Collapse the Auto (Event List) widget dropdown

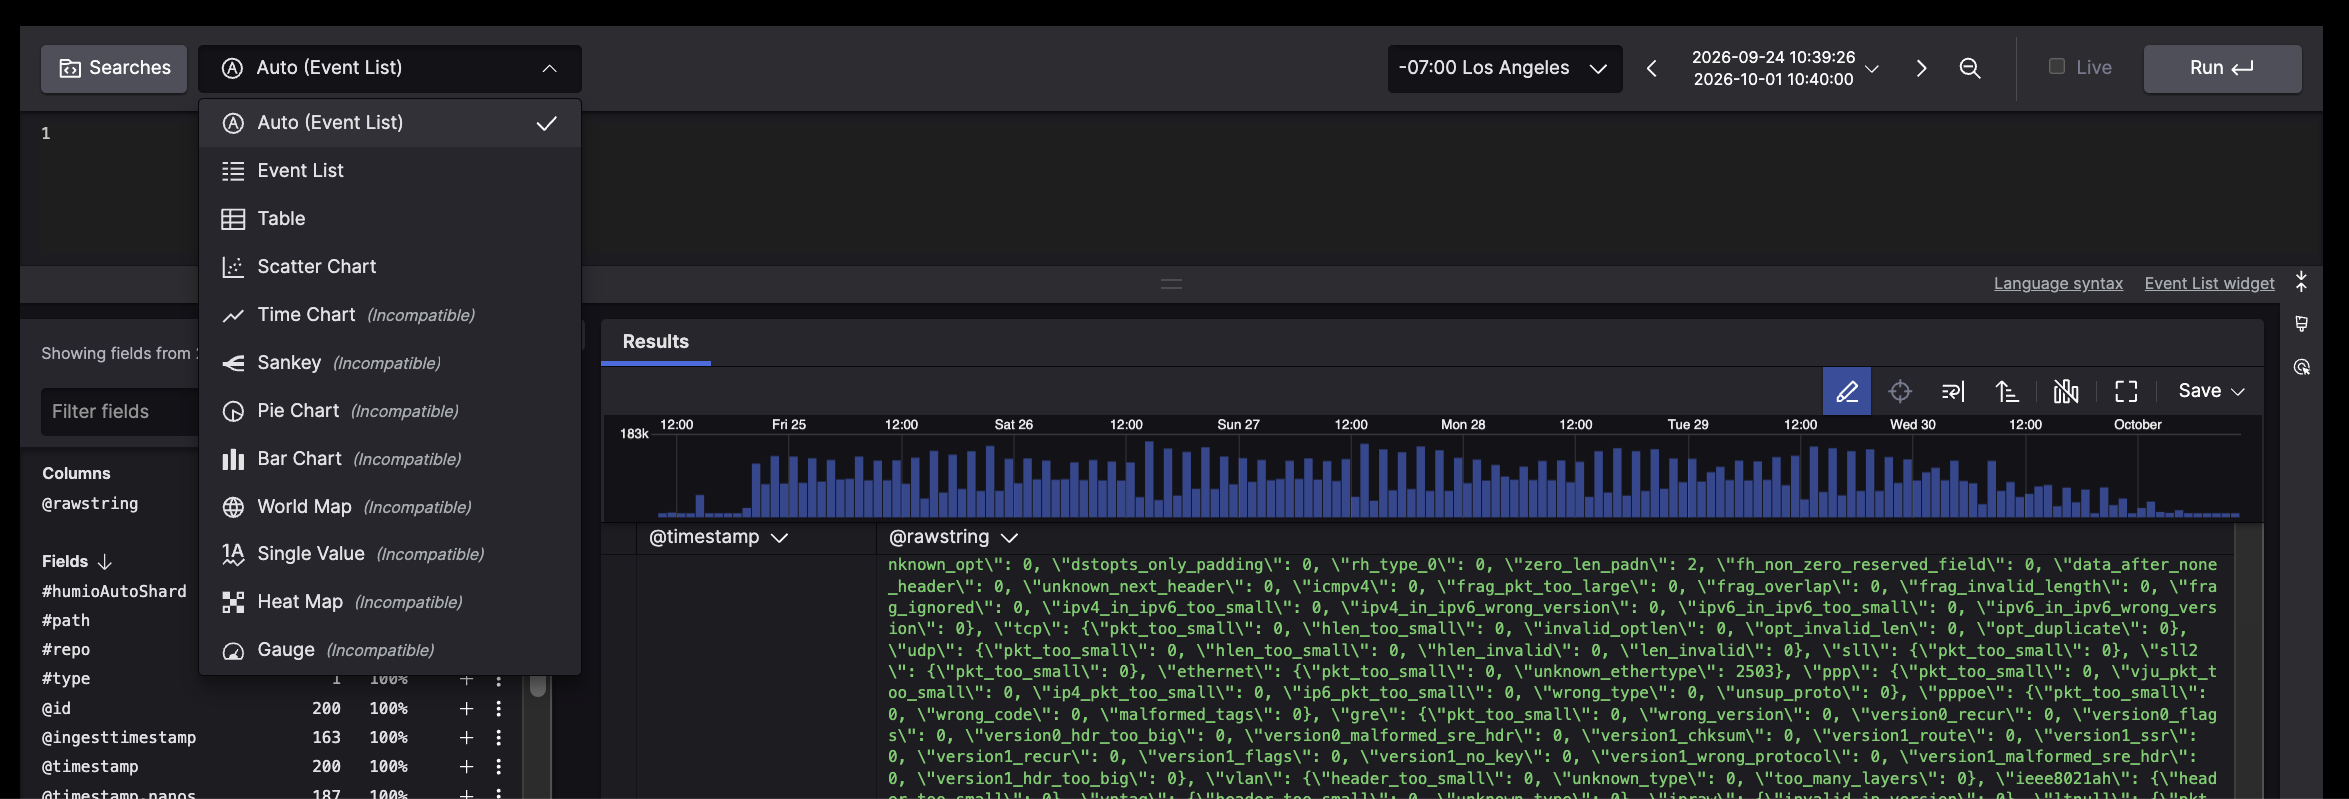[x=390, y=68]
